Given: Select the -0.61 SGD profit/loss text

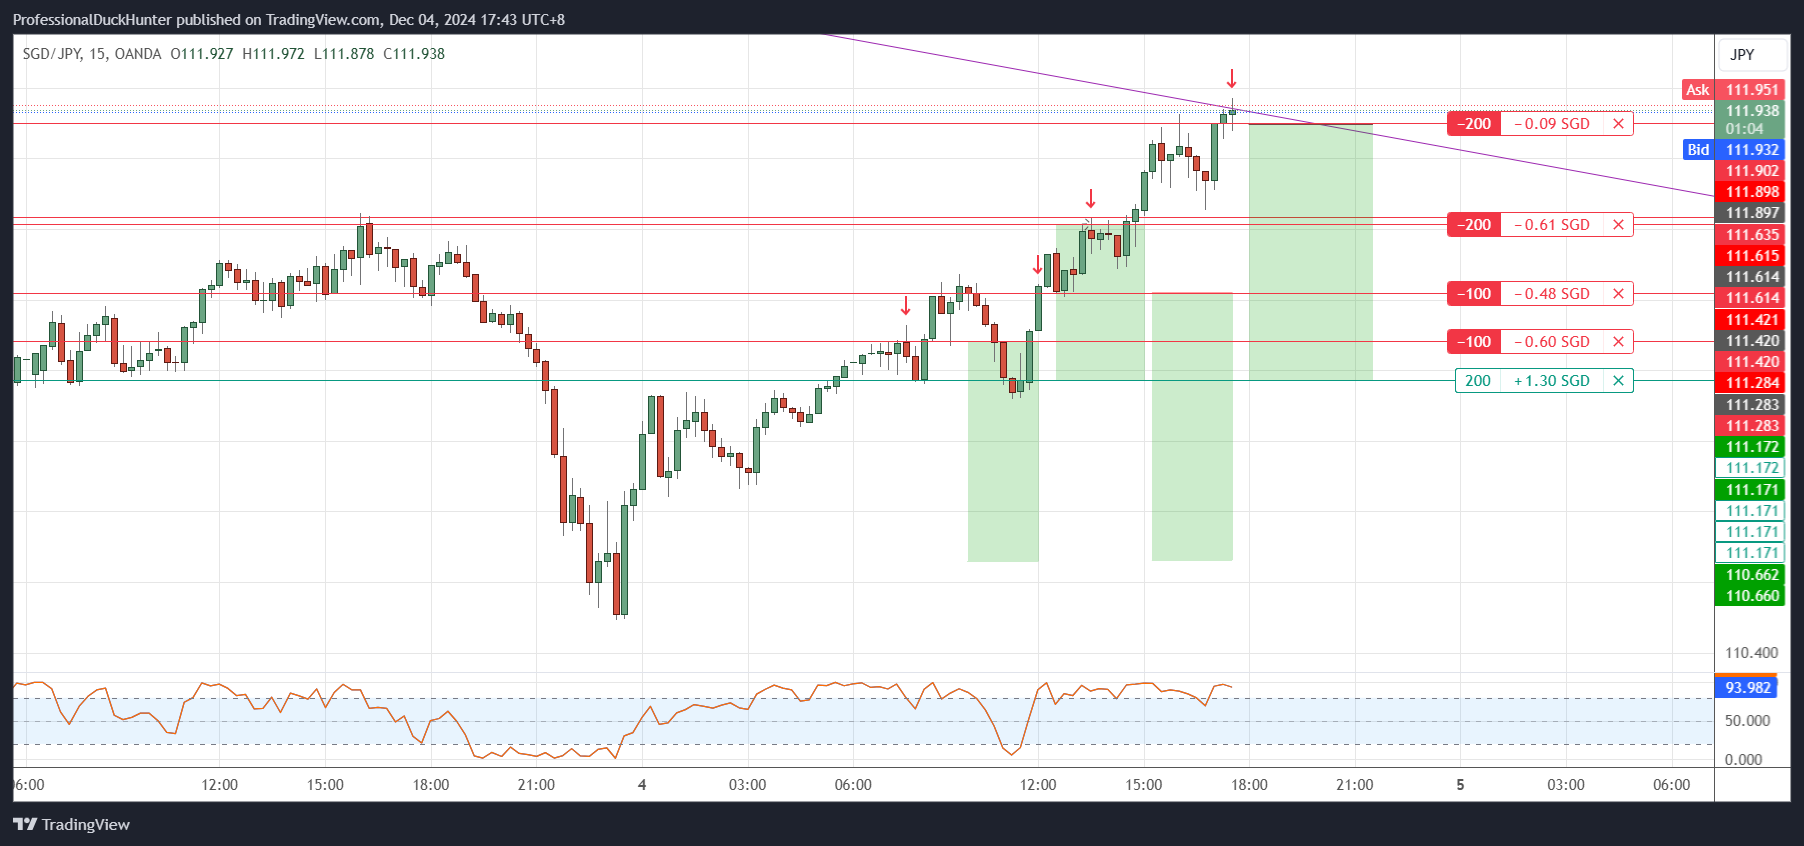Looking at the screenshot, I should click(x=1552, y=225).
